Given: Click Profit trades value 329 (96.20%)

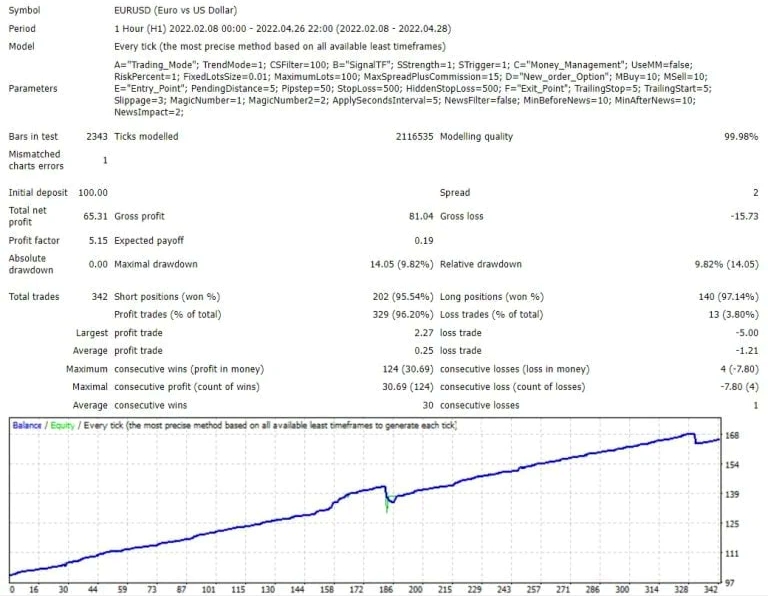Looking at the screenshot, I should (x=403, y=314).
